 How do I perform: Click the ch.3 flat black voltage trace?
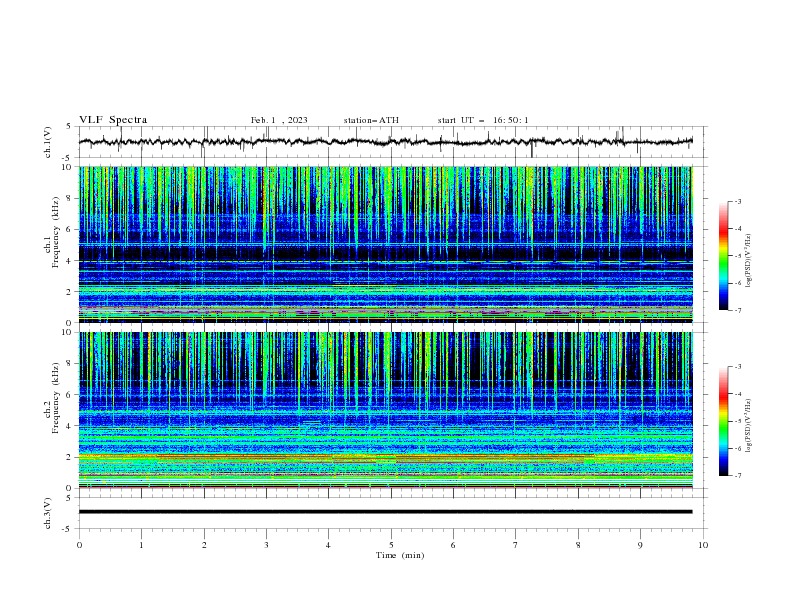(385, 512)
